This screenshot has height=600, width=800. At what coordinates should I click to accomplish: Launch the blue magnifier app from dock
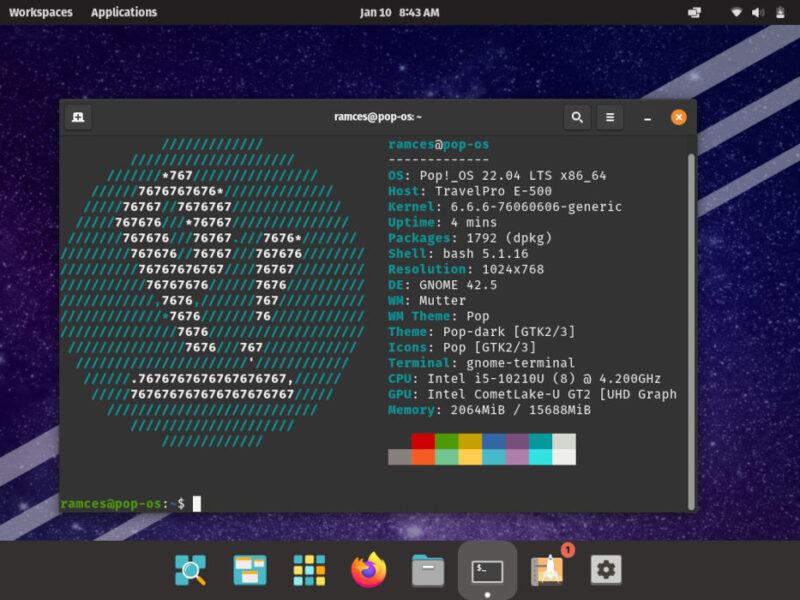point(190,569)
